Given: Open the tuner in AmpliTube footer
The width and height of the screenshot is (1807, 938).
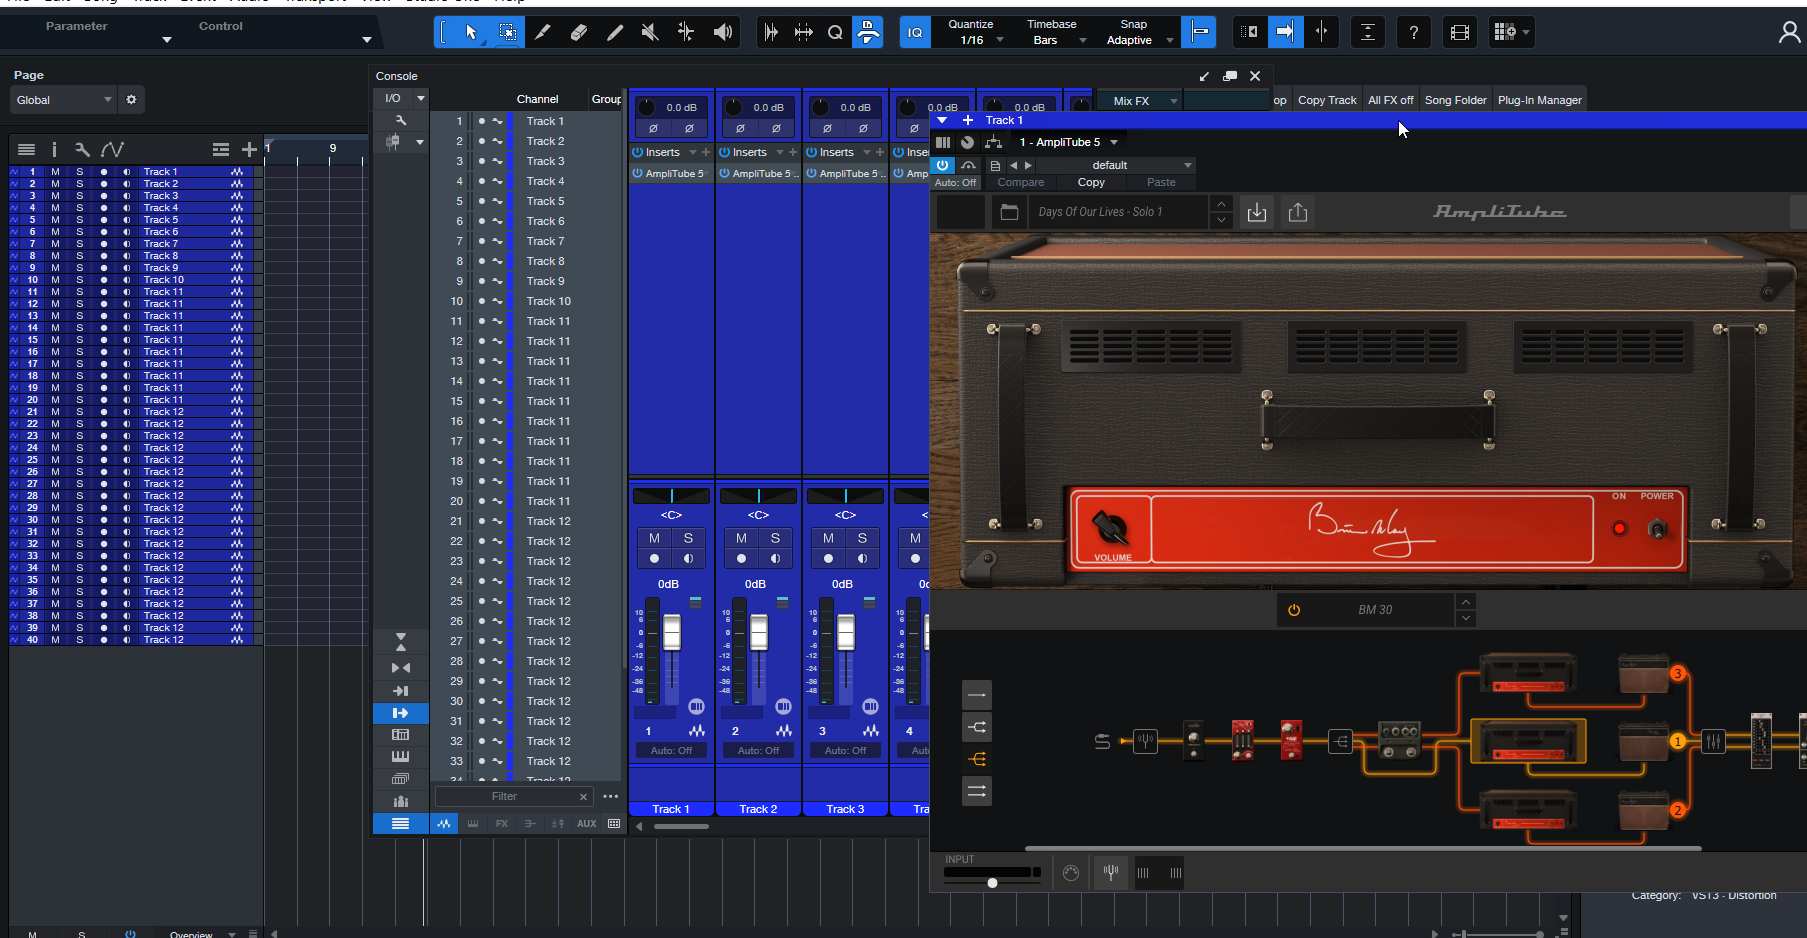Looking at the screenshot, I should coord(1110,873).
